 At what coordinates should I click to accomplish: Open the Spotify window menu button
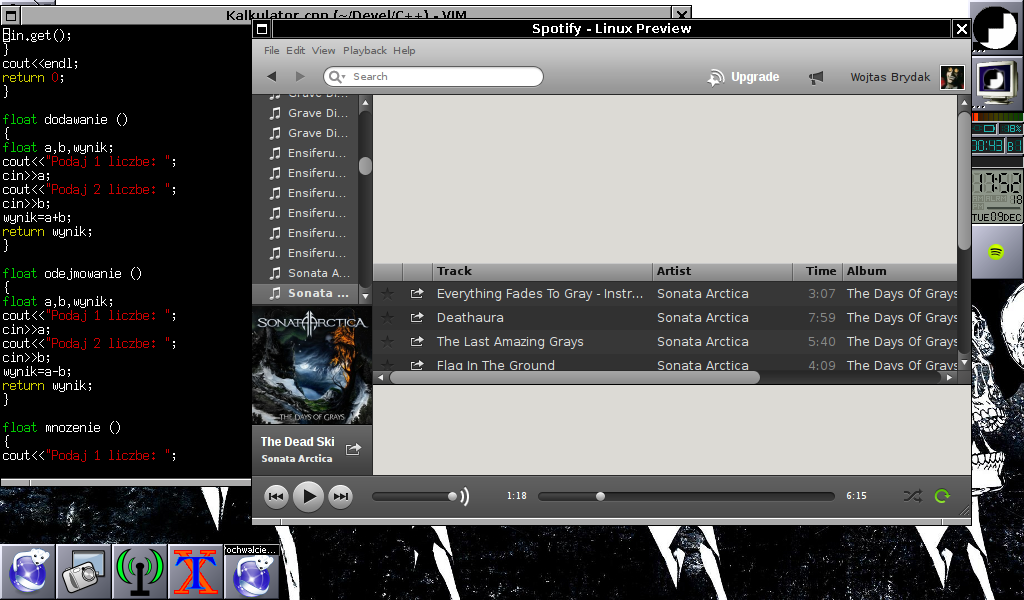(262, 28)
